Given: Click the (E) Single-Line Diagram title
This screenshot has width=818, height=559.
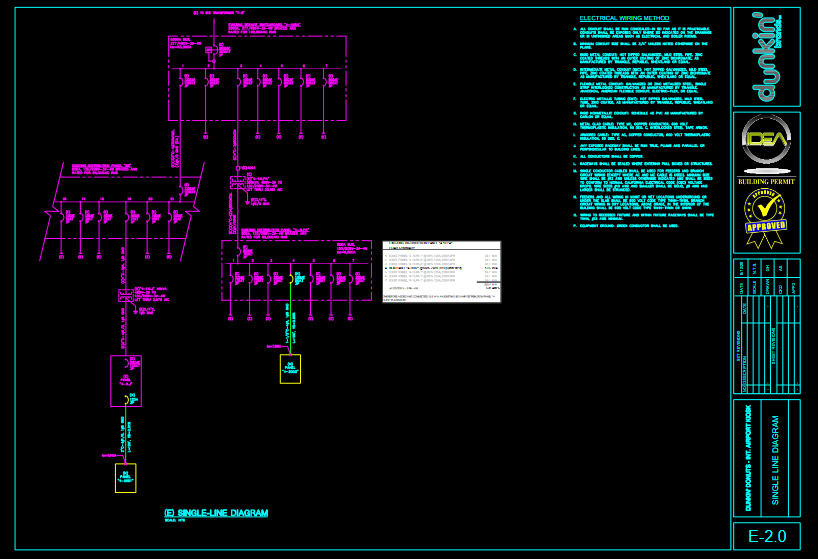Looking at the screenshot, I should (216, 513).
